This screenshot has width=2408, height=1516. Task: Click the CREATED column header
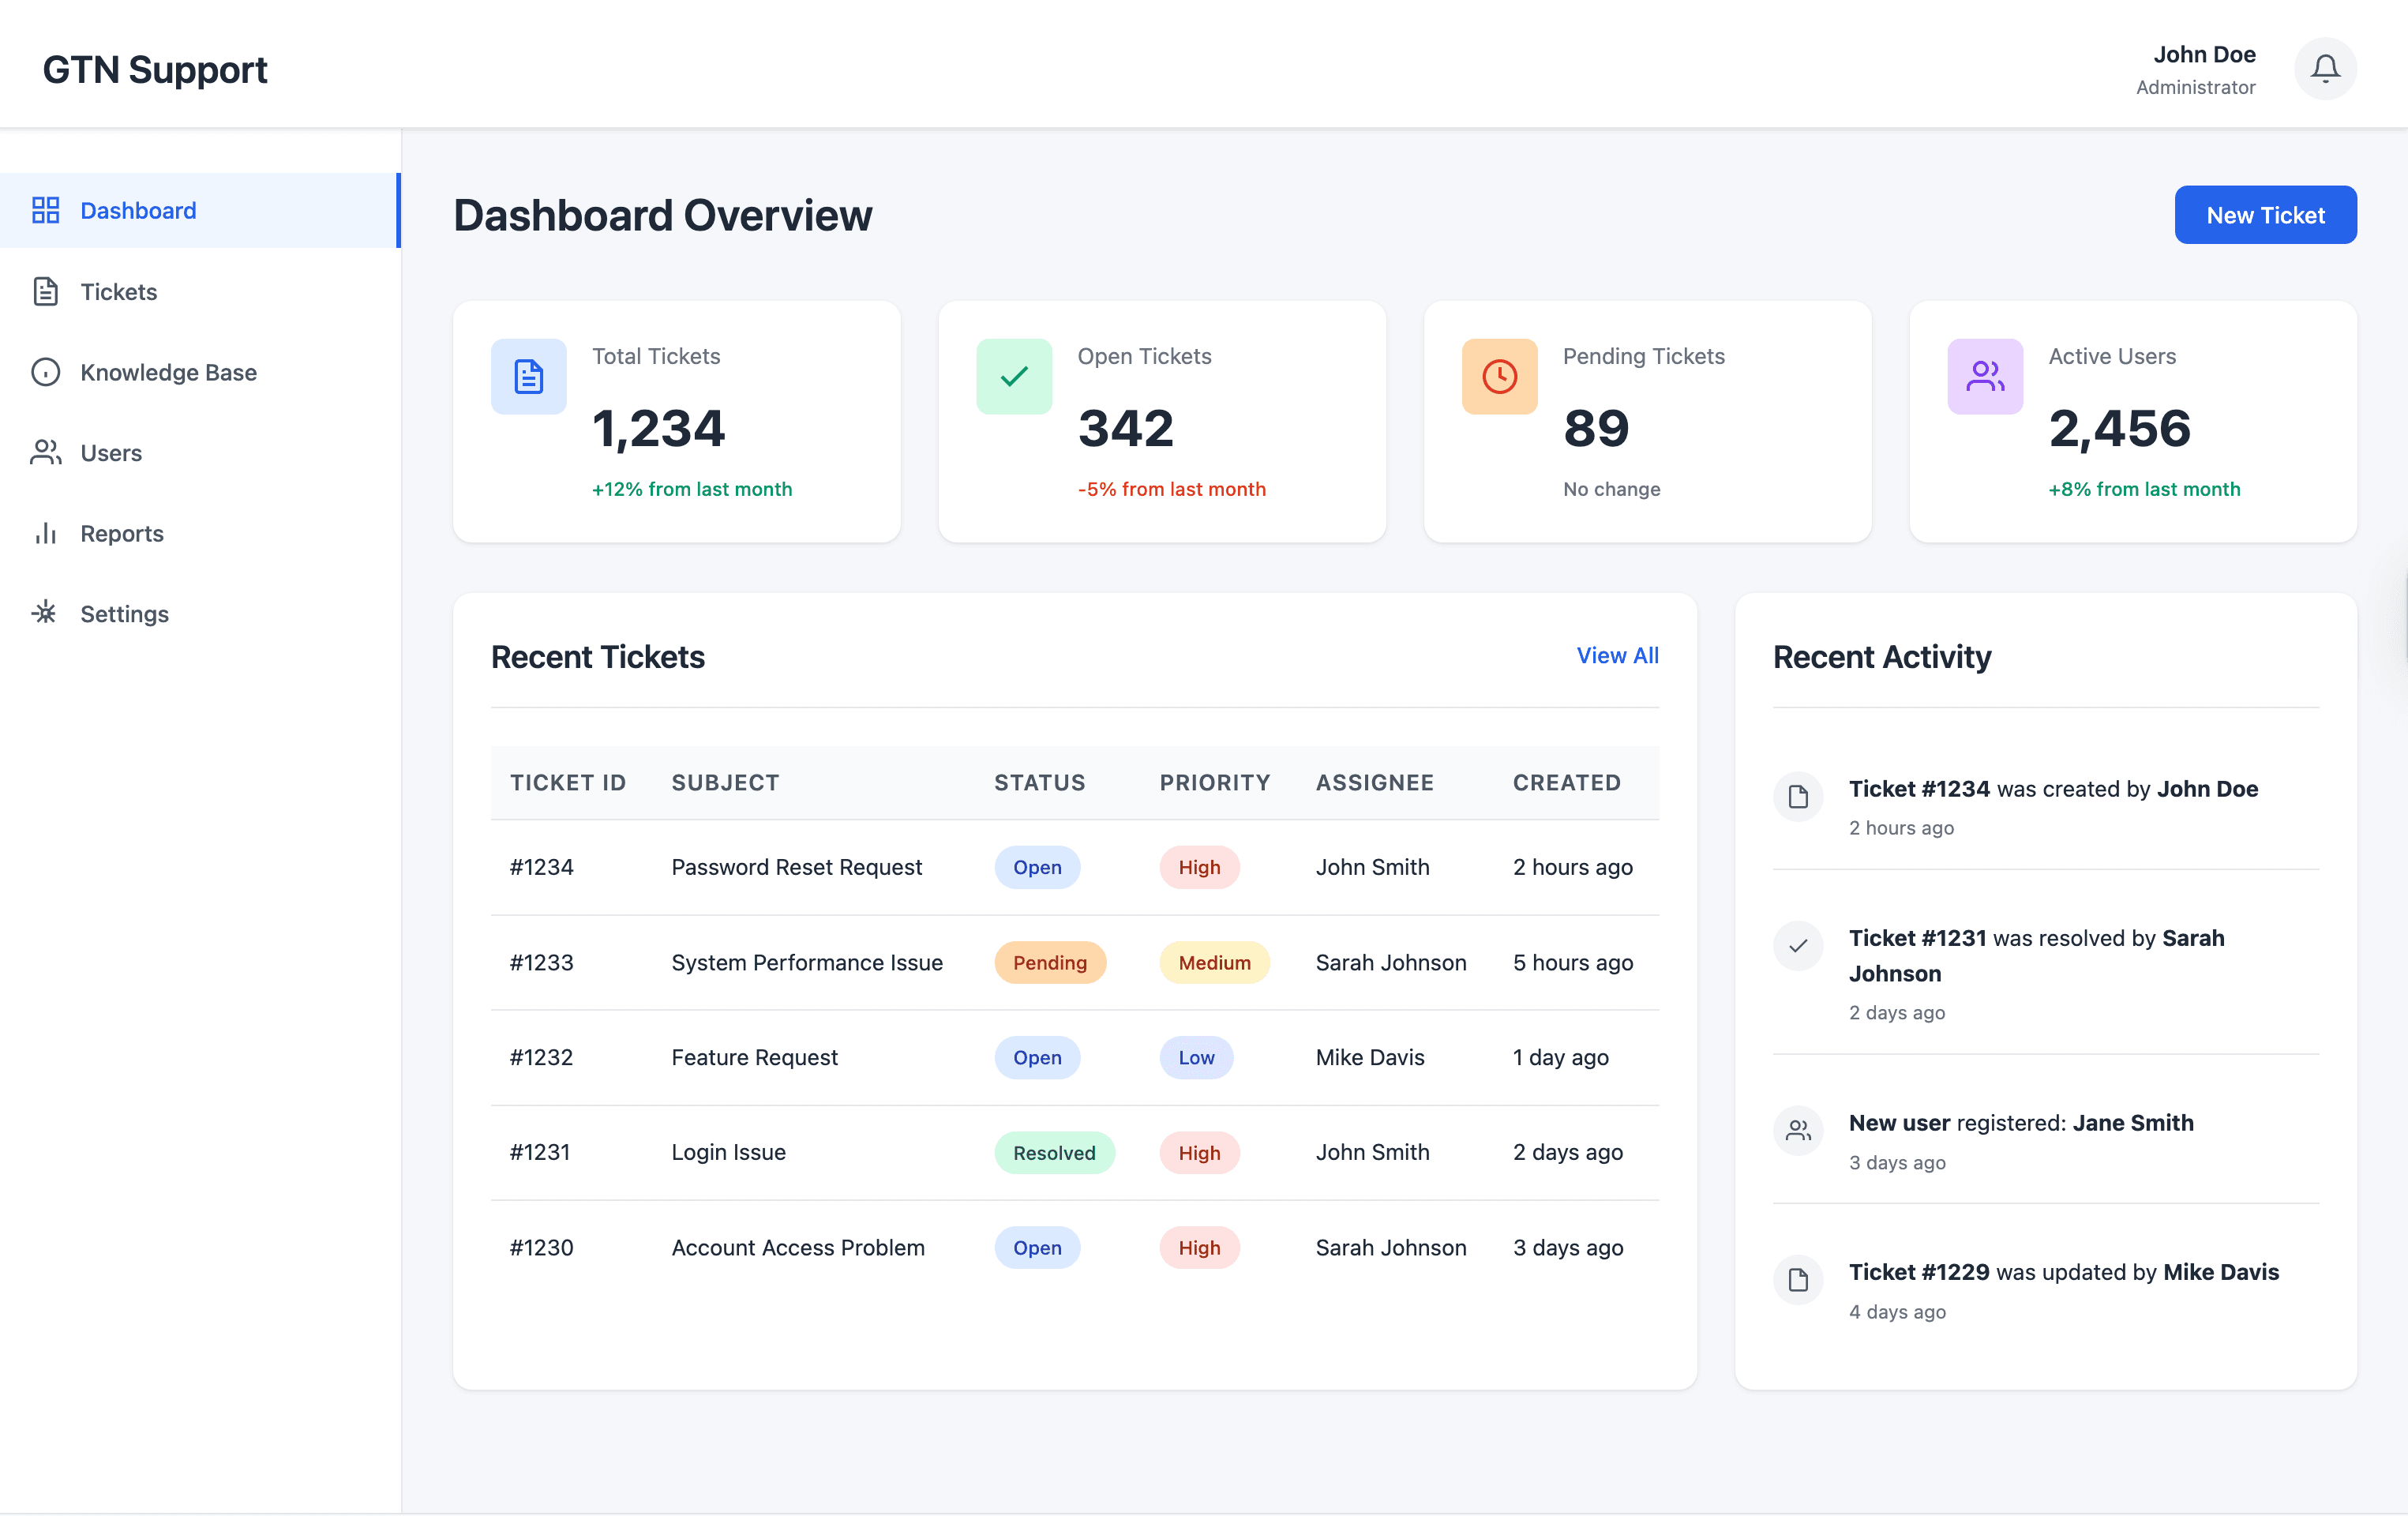[x=1566, y=782]
